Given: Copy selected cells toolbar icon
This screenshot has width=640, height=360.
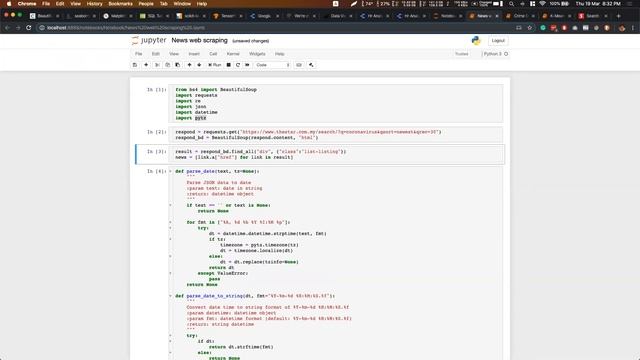Looking at the screenshot, I should (167, 65).
